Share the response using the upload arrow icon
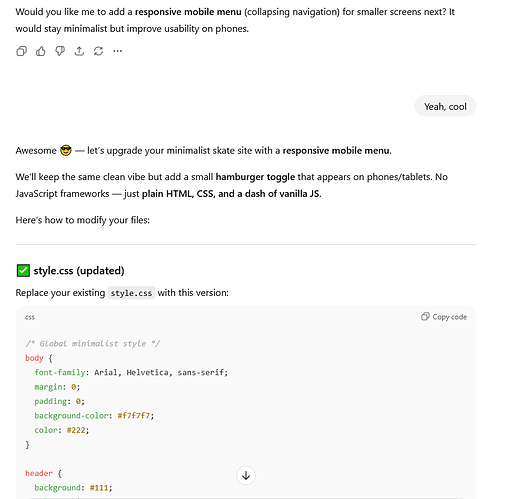Image resolution: width=519 pixels, height=499 pixels. coord(79,51)
